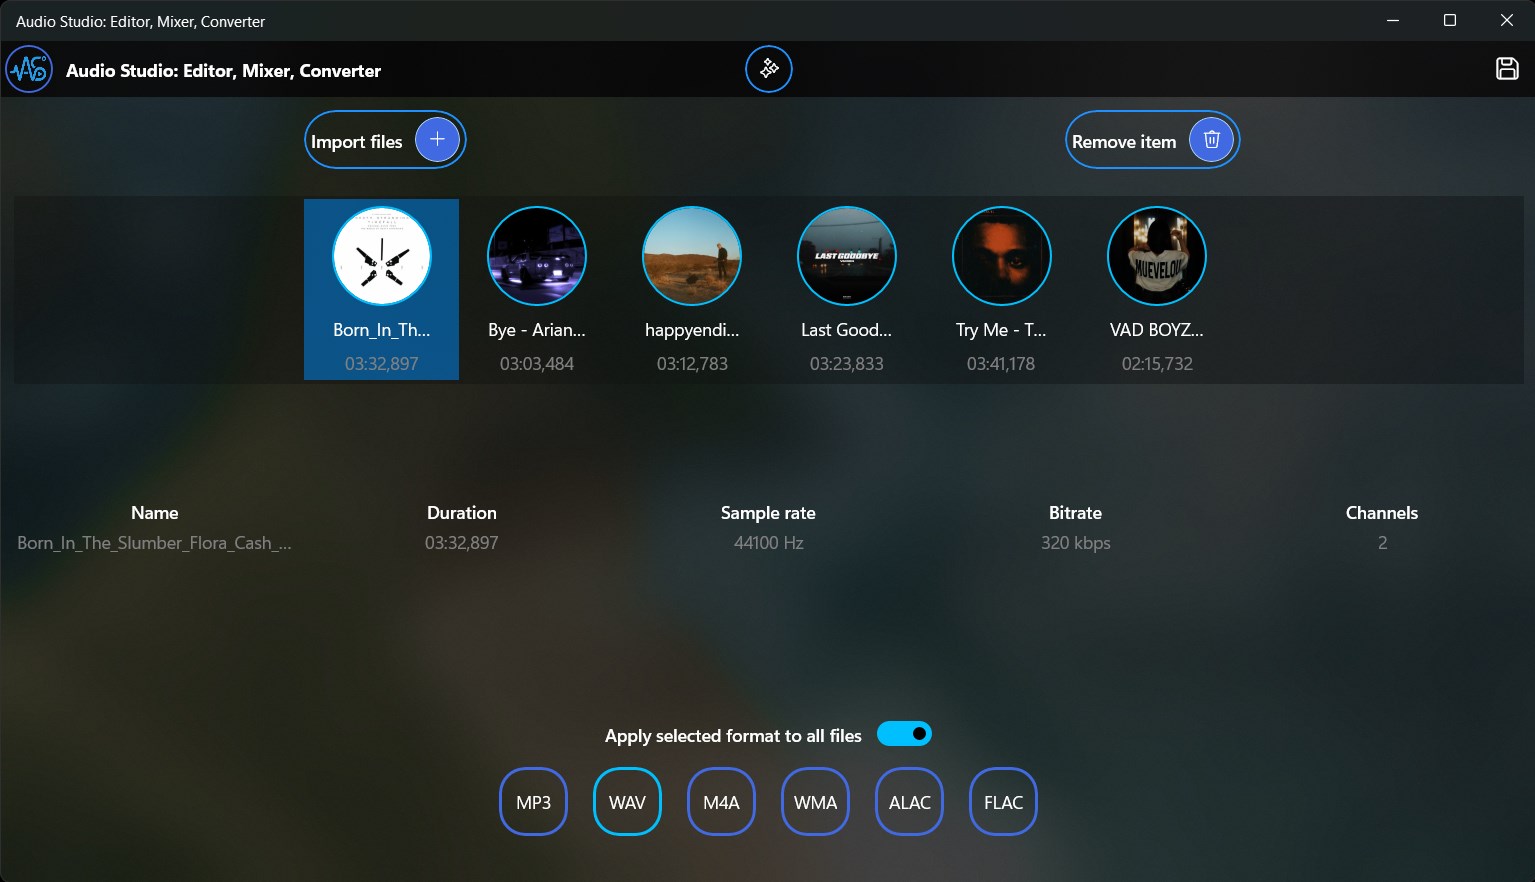Select the VAD BOYZ track thumbnail
The image size is (1535, 882).
(1156, 255)
